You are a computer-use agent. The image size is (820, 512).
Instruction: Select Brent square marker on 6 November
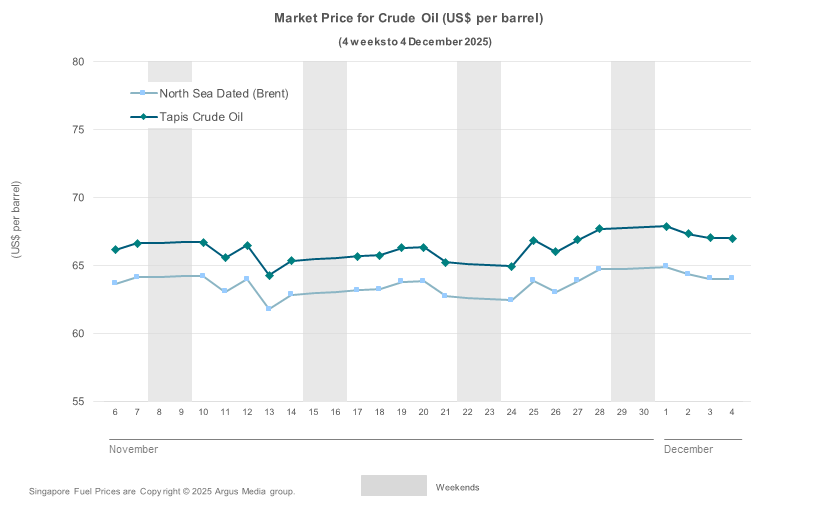coord(115,283)
